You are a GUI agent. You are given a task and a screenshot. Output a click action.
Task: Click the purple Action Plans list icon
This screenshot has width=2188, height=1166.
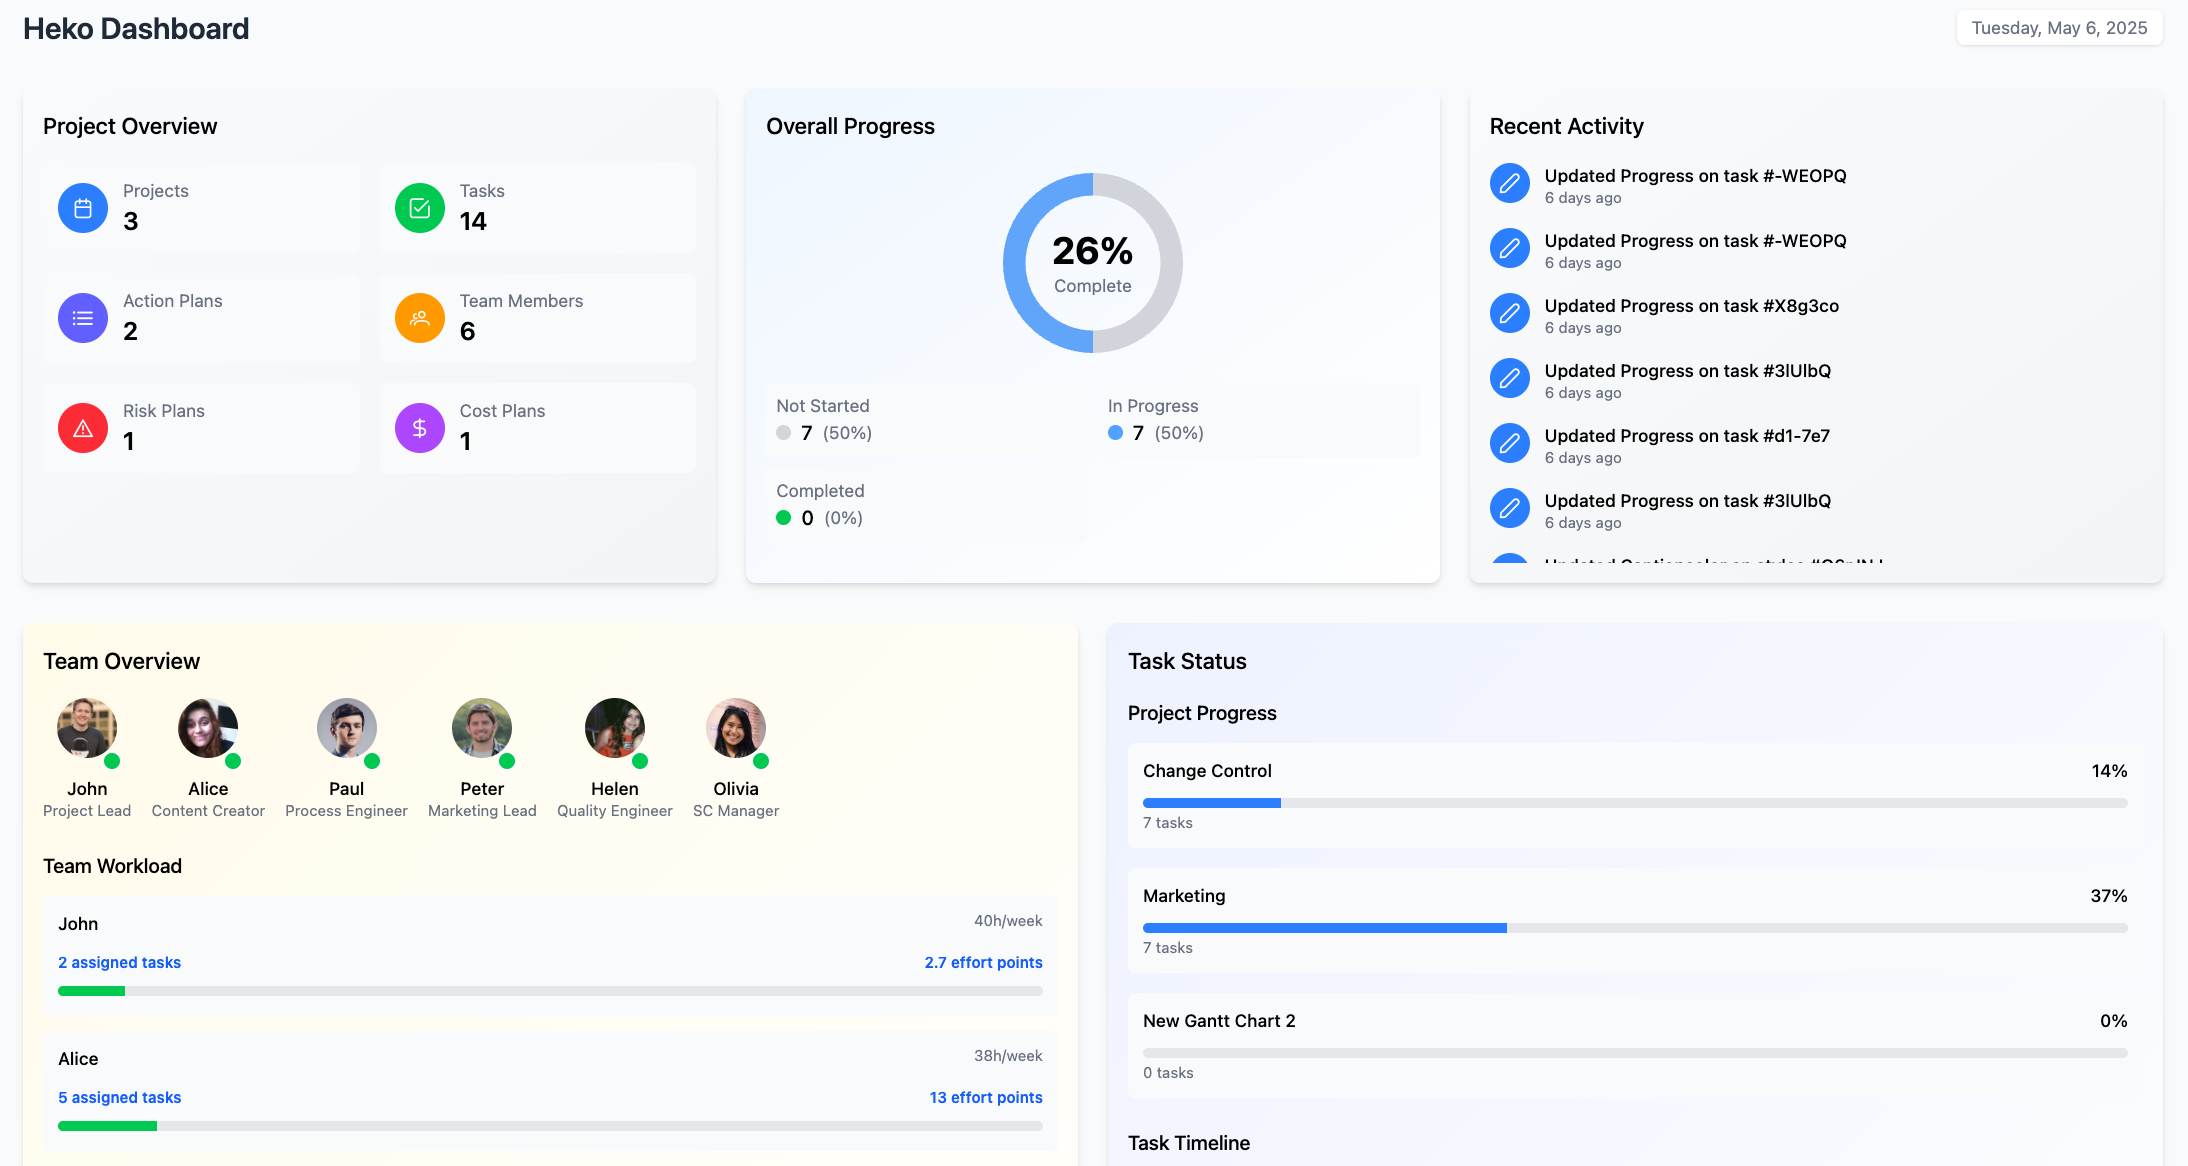pos(83,318)
